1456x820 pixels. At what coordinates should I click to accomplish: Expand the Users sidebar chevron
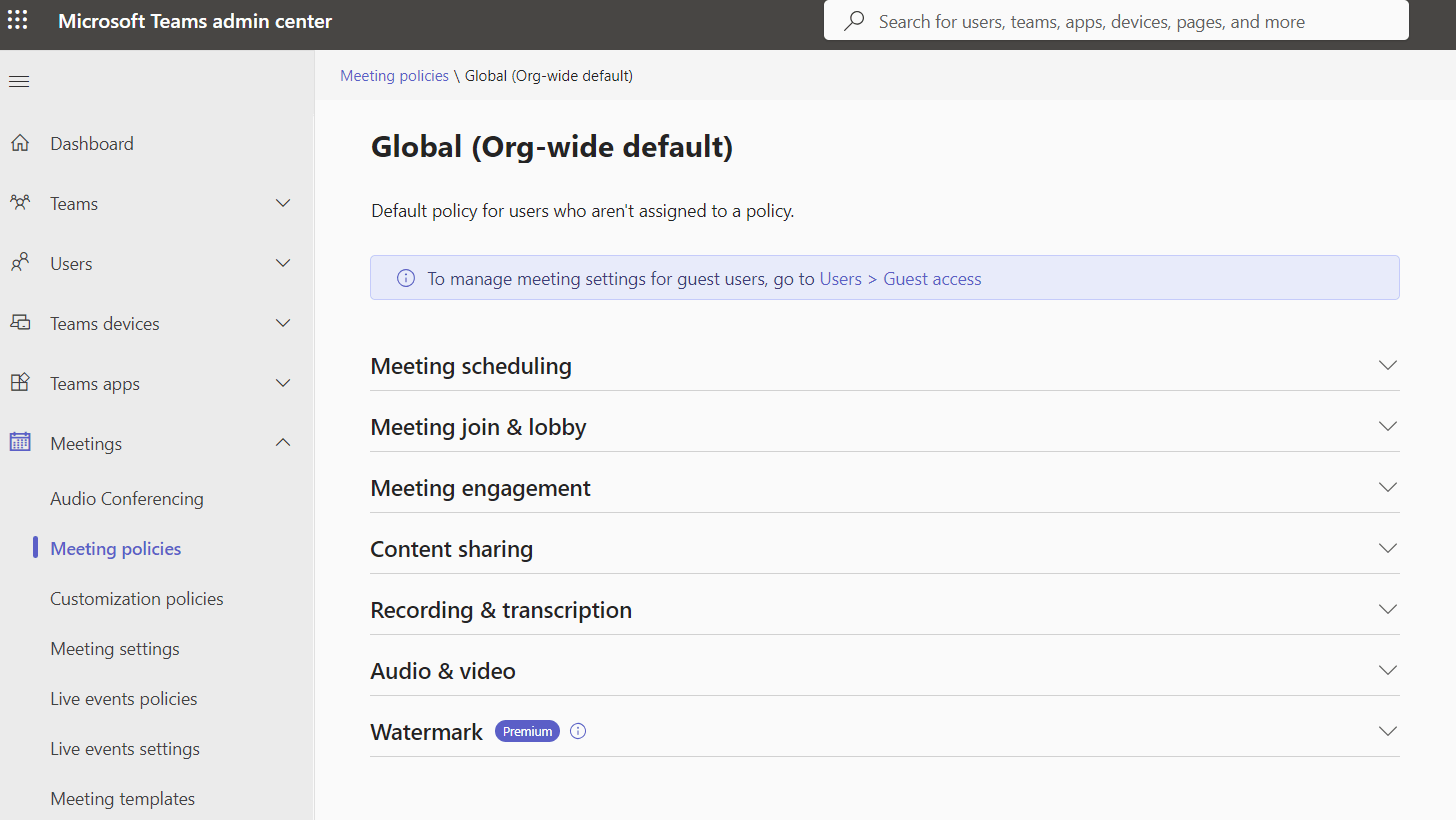(283, 263)
